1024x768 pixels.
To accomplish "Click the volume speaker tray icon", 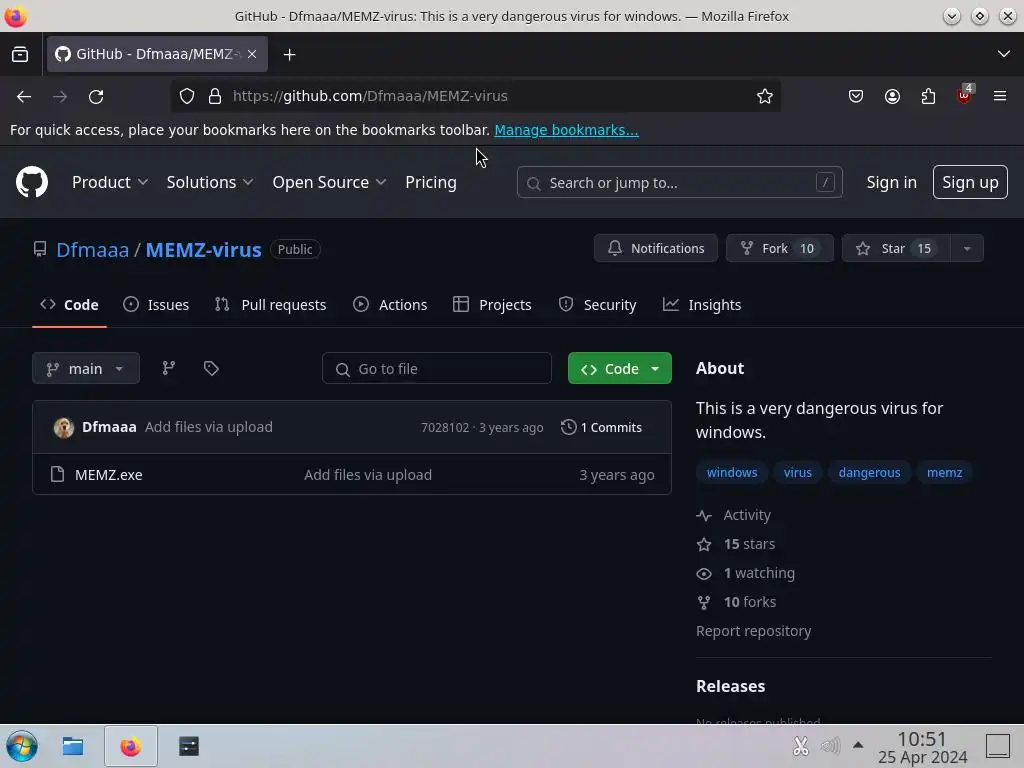I will click(x=830, y=745).
